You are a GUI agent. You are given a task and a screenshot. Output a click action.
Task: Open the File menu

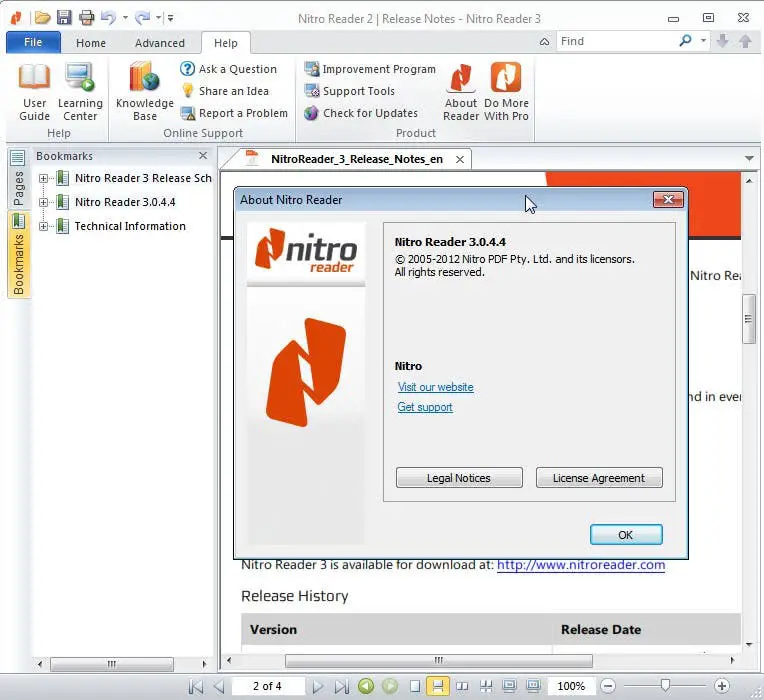33,42
